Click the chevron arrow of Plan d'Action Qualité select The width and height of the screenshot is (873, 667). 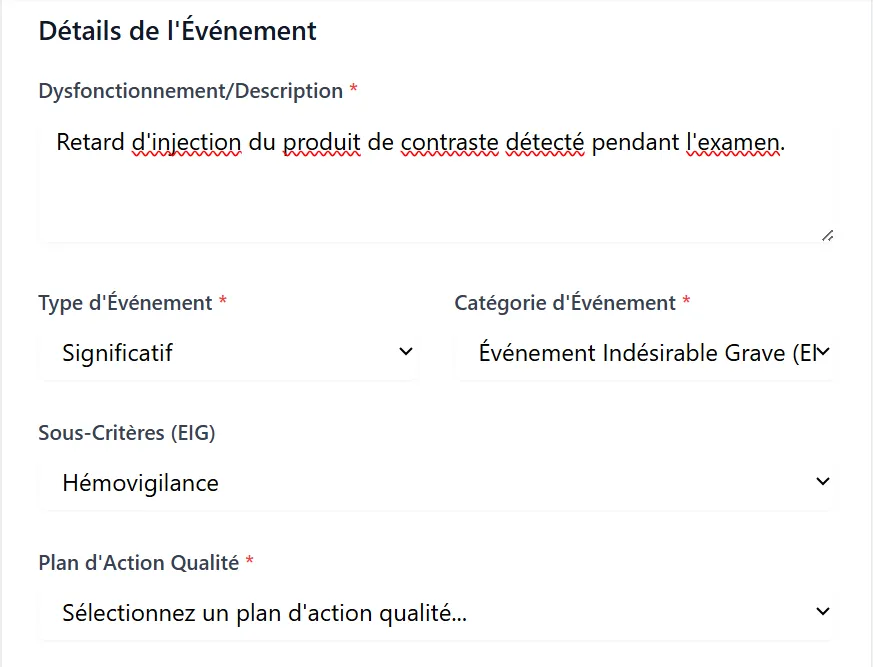tap(823, 611)
